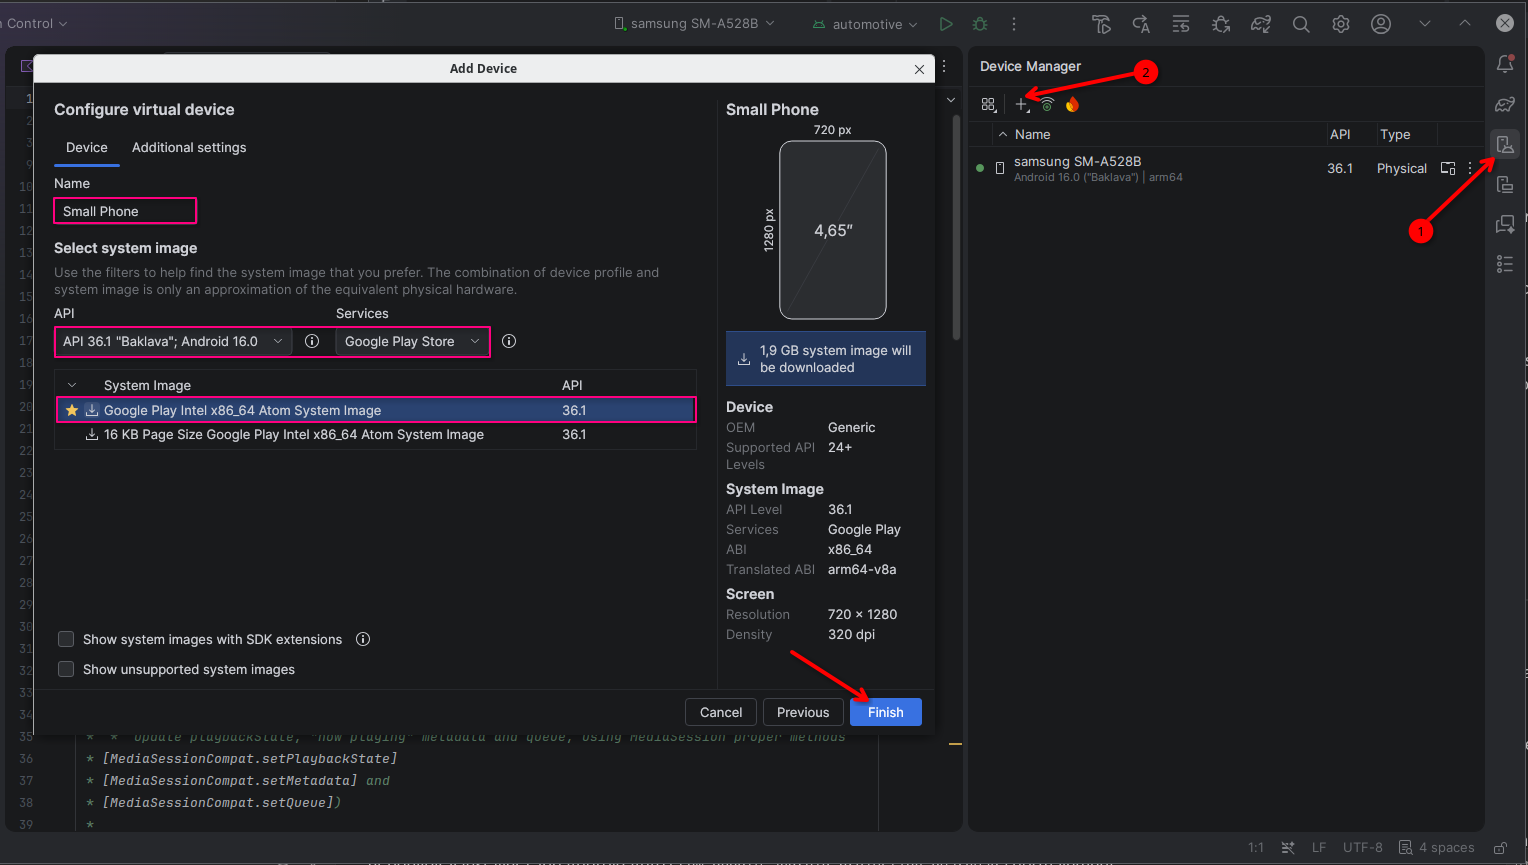Open the automotive run configuration dropdown
Viewport: 1528px width, 865px height.
[x=864, y=24]
